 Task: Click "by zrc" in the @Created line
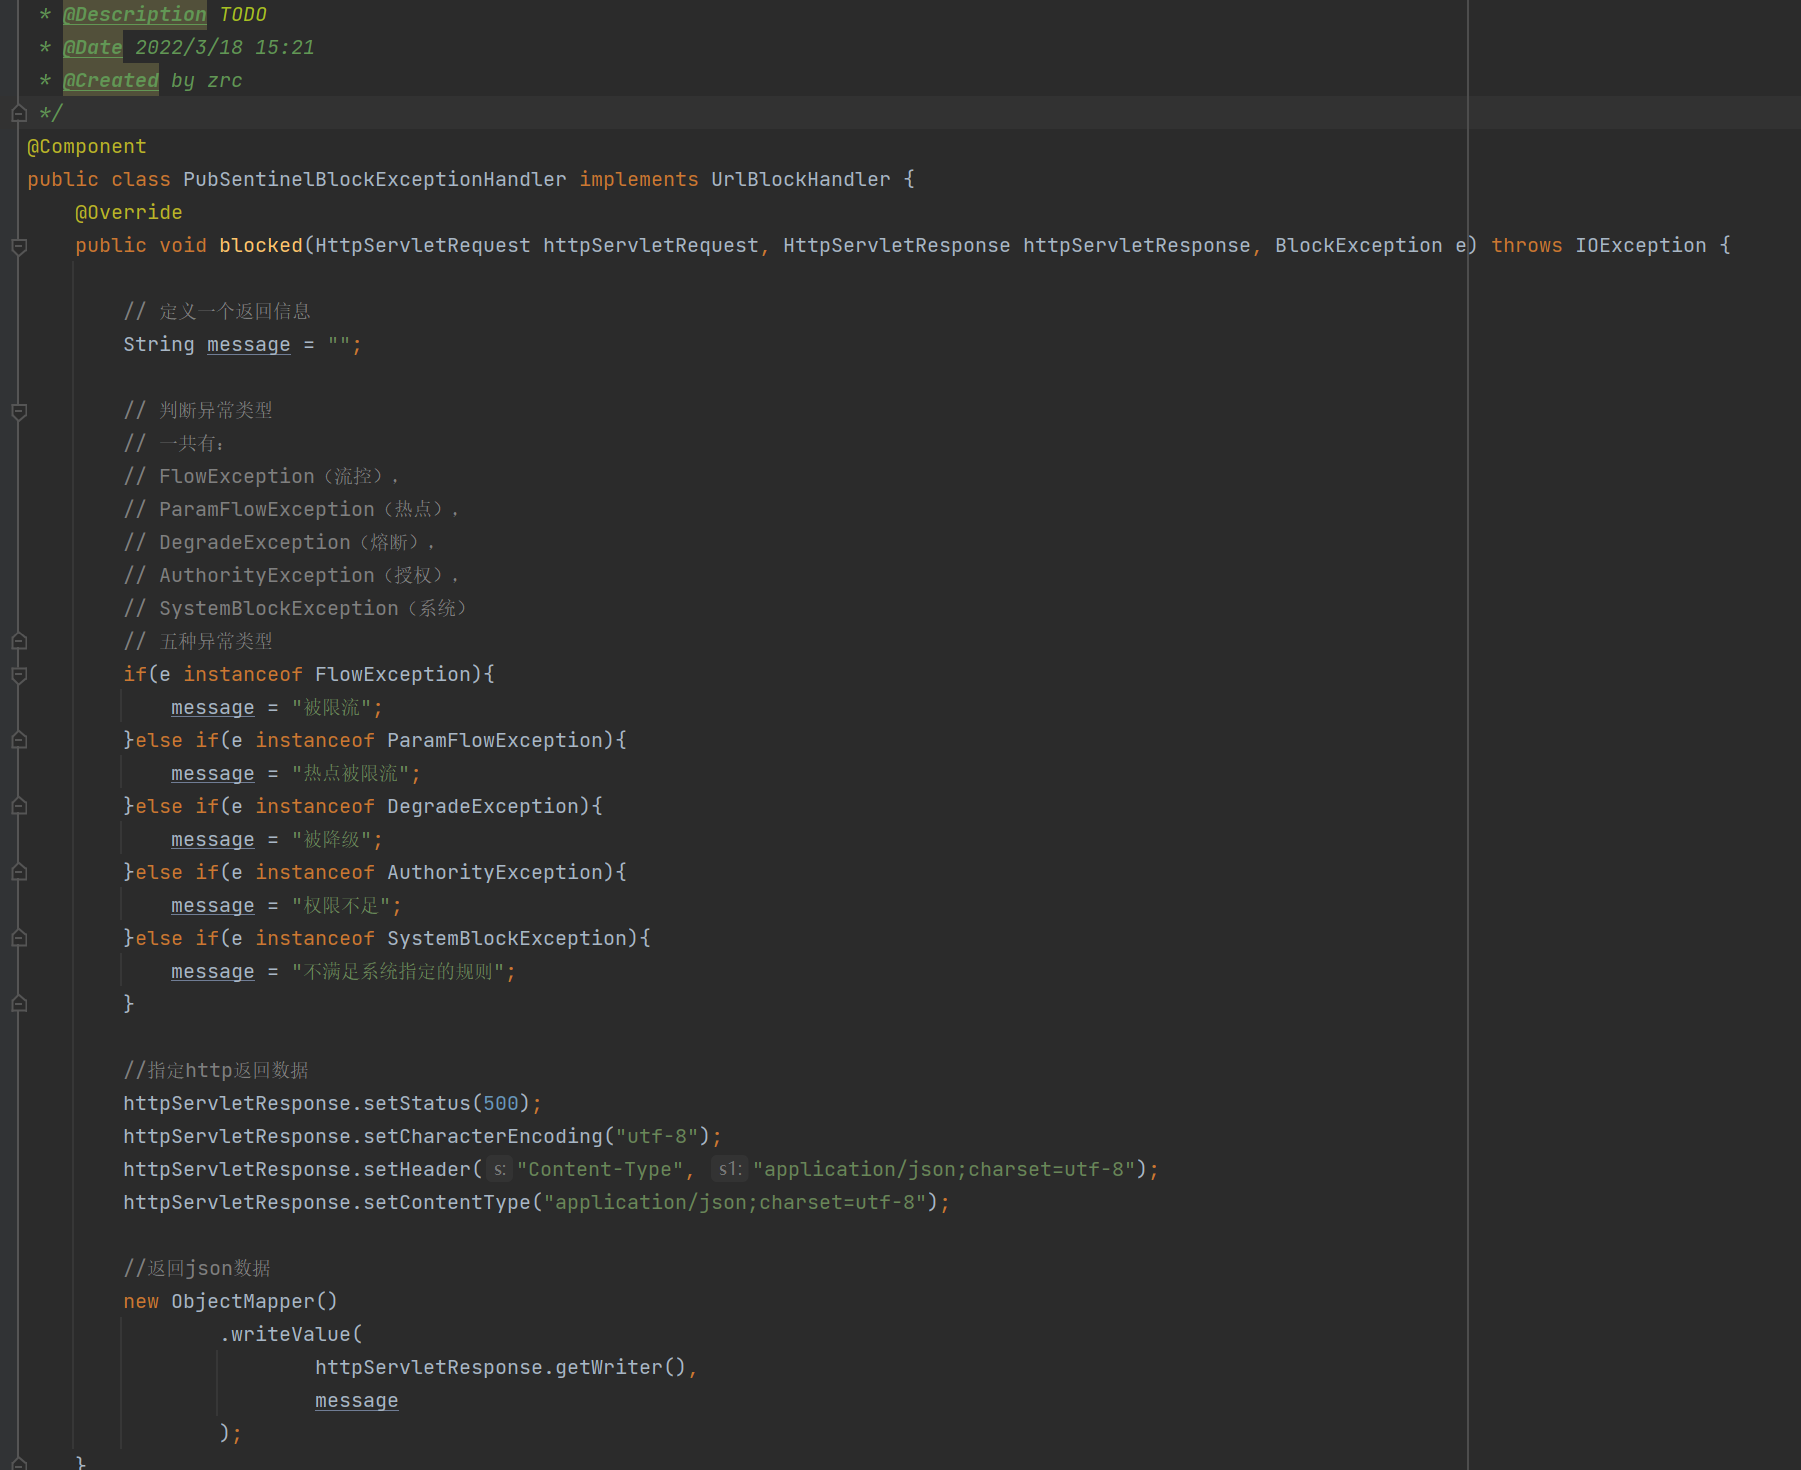point(207,81)
